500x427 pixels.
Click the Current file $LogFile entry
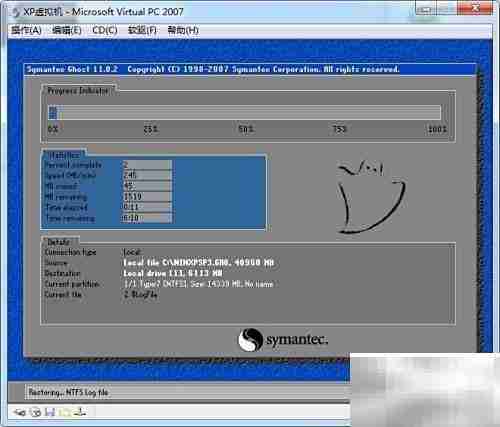point(140,295)
